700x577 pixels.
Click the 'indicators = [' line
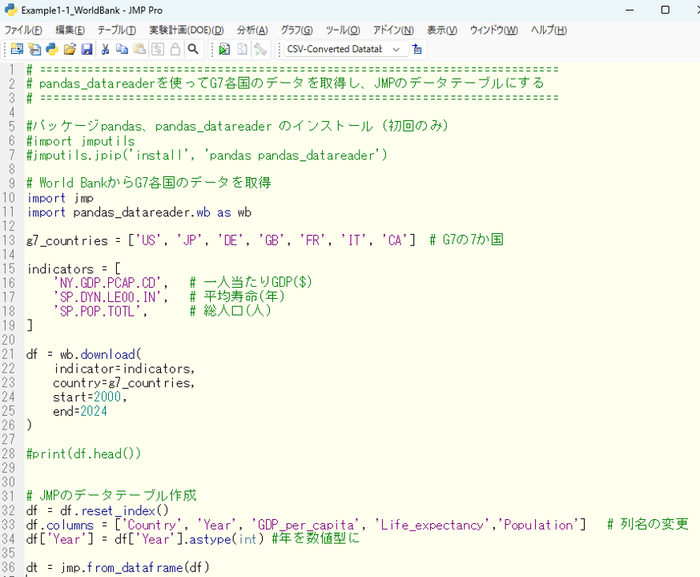(x=74, y=269)
